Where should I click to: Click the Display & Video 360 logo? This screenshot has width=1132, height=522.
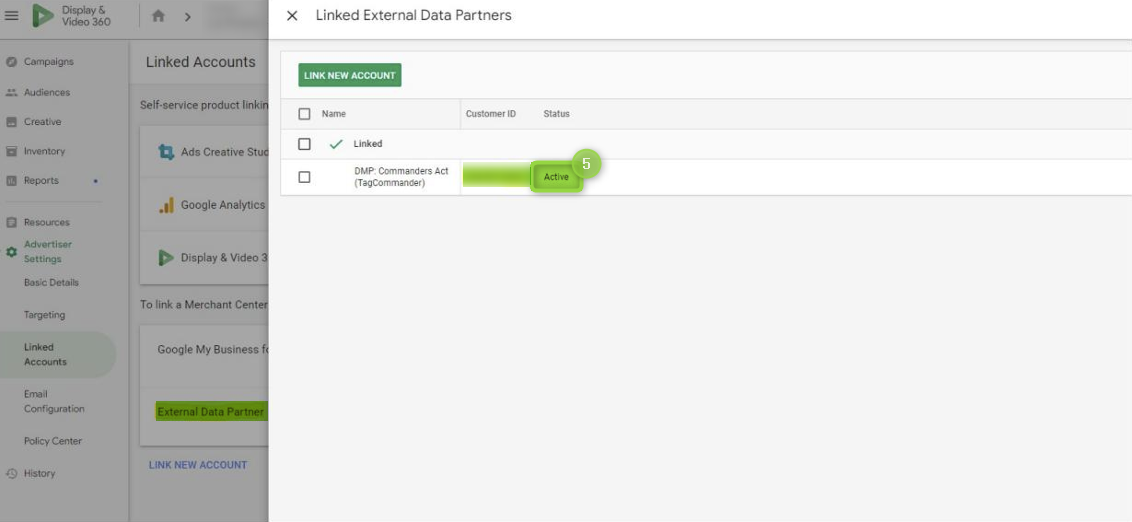click(x=44, y=16)
